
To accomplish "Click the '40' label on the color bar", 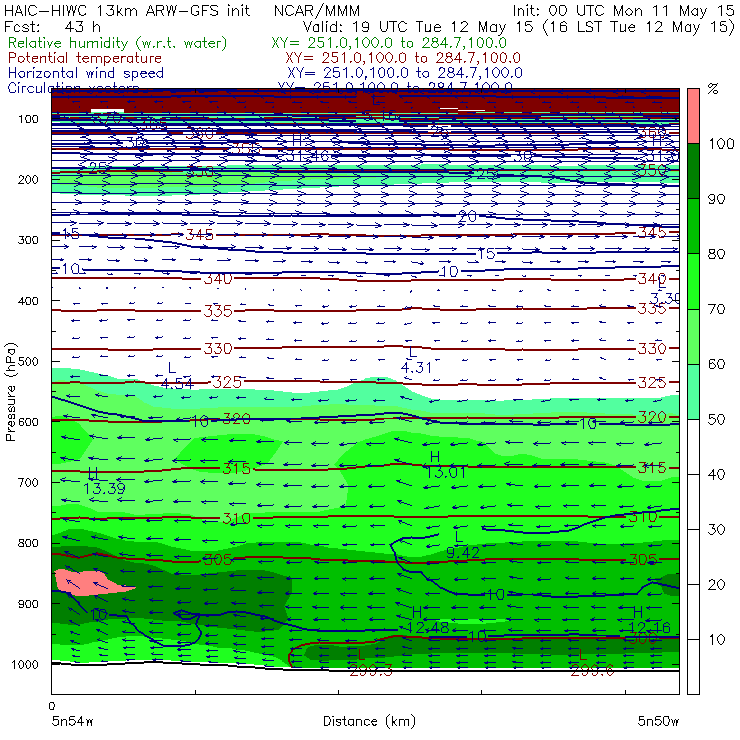I will point(717,474).
